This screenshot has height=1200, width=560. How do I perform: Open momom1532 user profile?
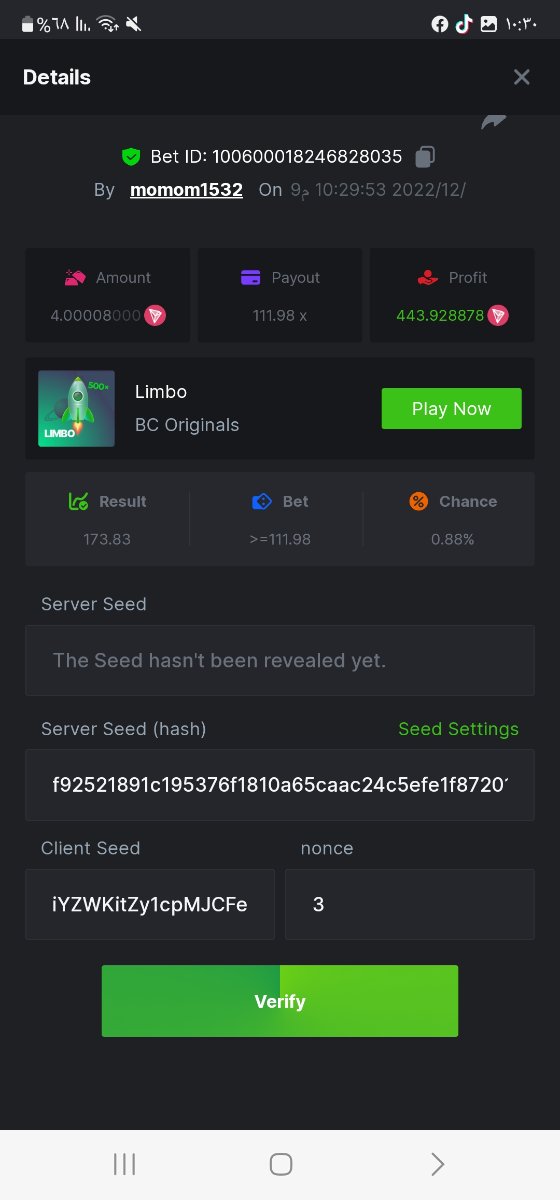click(x=186, y=190)
